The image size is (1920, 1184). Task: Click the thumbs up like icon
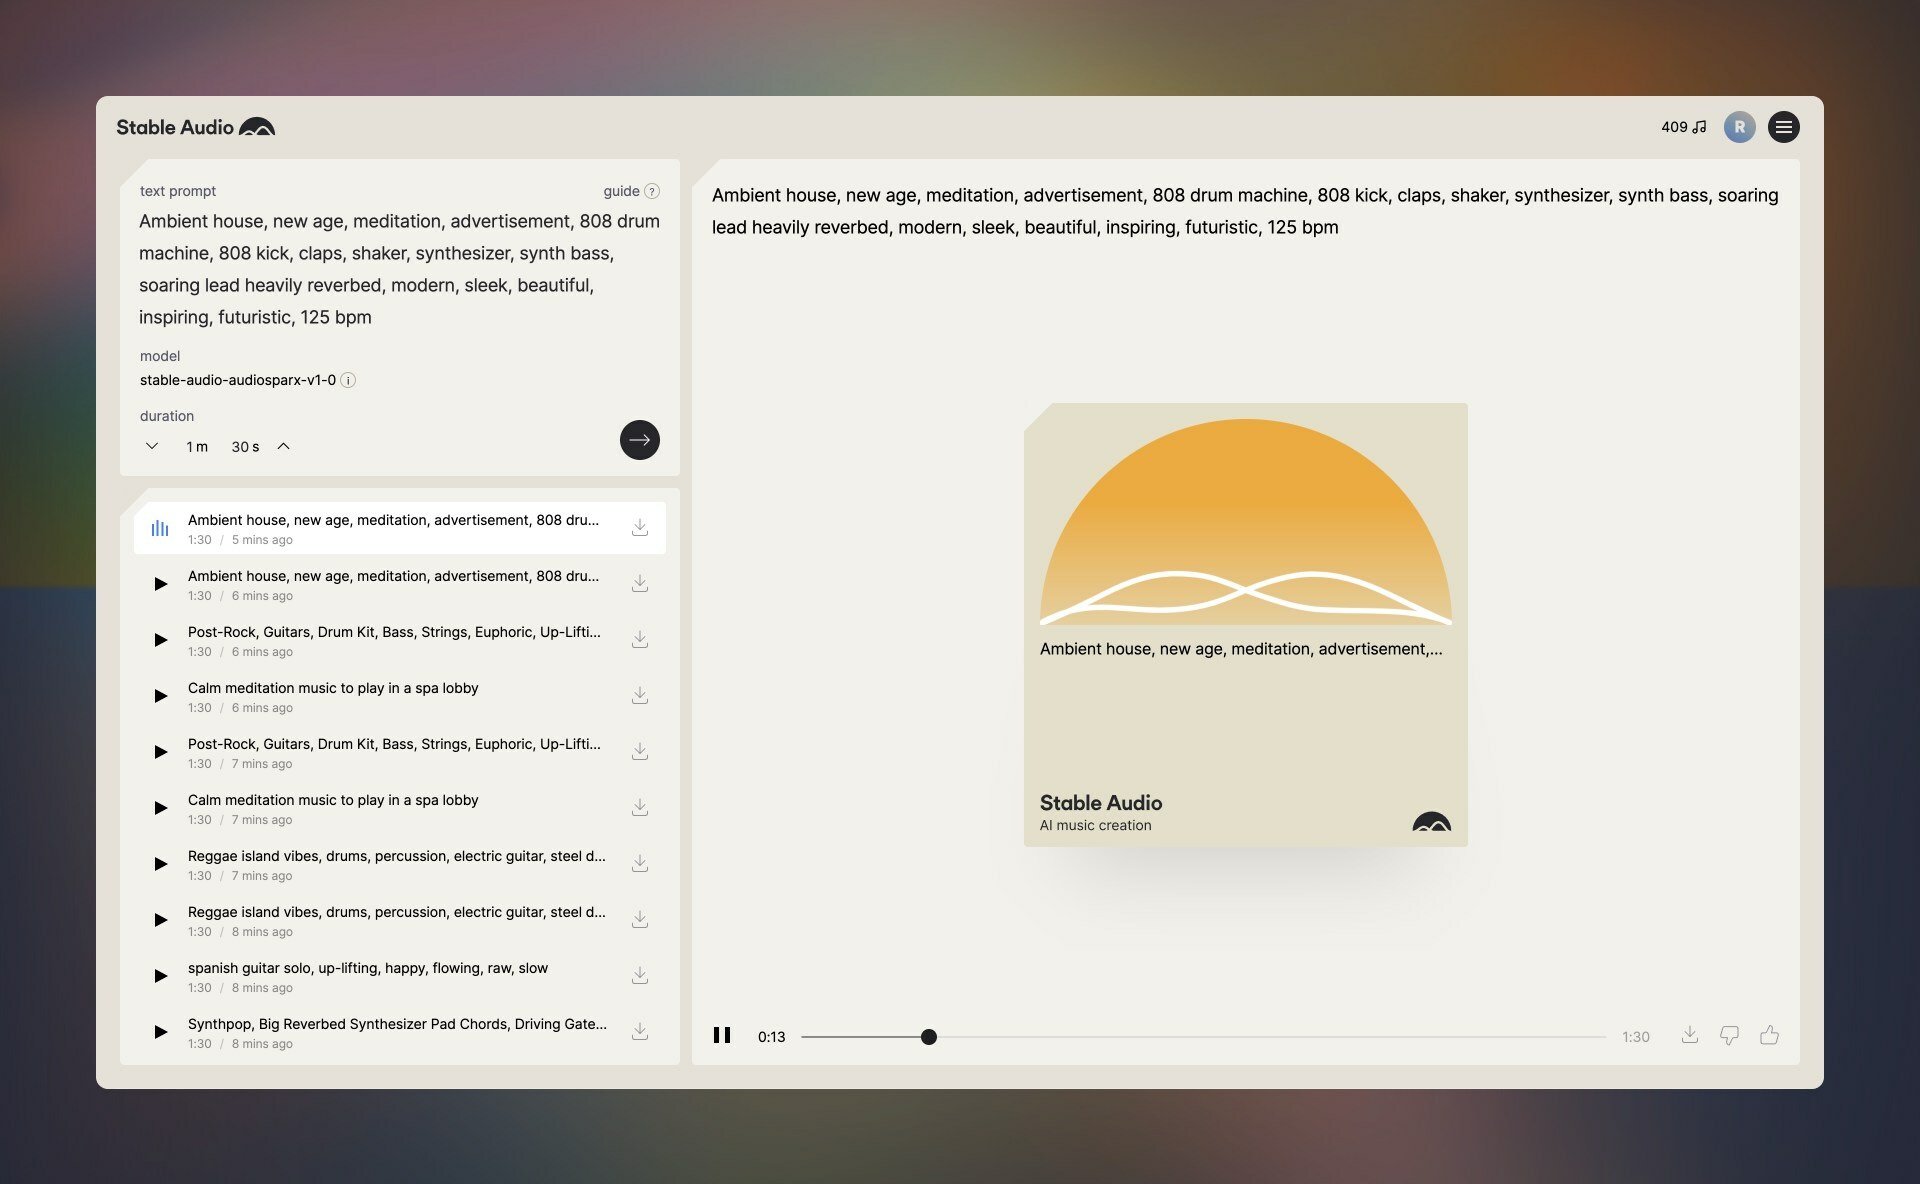click(x=1769, y=1035)
